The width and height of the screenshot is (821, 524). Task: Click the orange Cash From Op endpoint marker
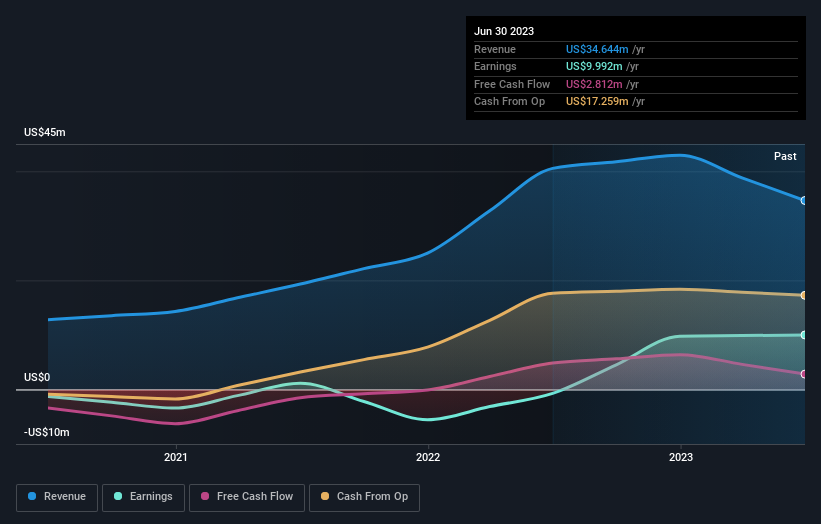(804, 295)
